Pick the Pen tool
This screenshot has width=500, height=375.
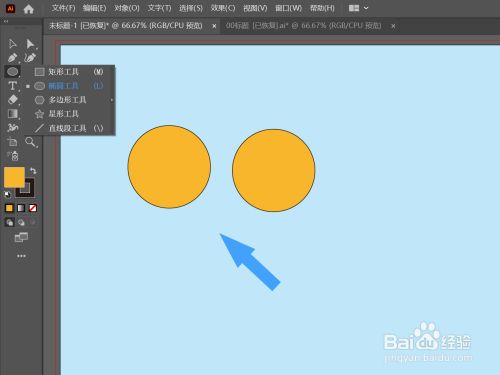point(12,58)
